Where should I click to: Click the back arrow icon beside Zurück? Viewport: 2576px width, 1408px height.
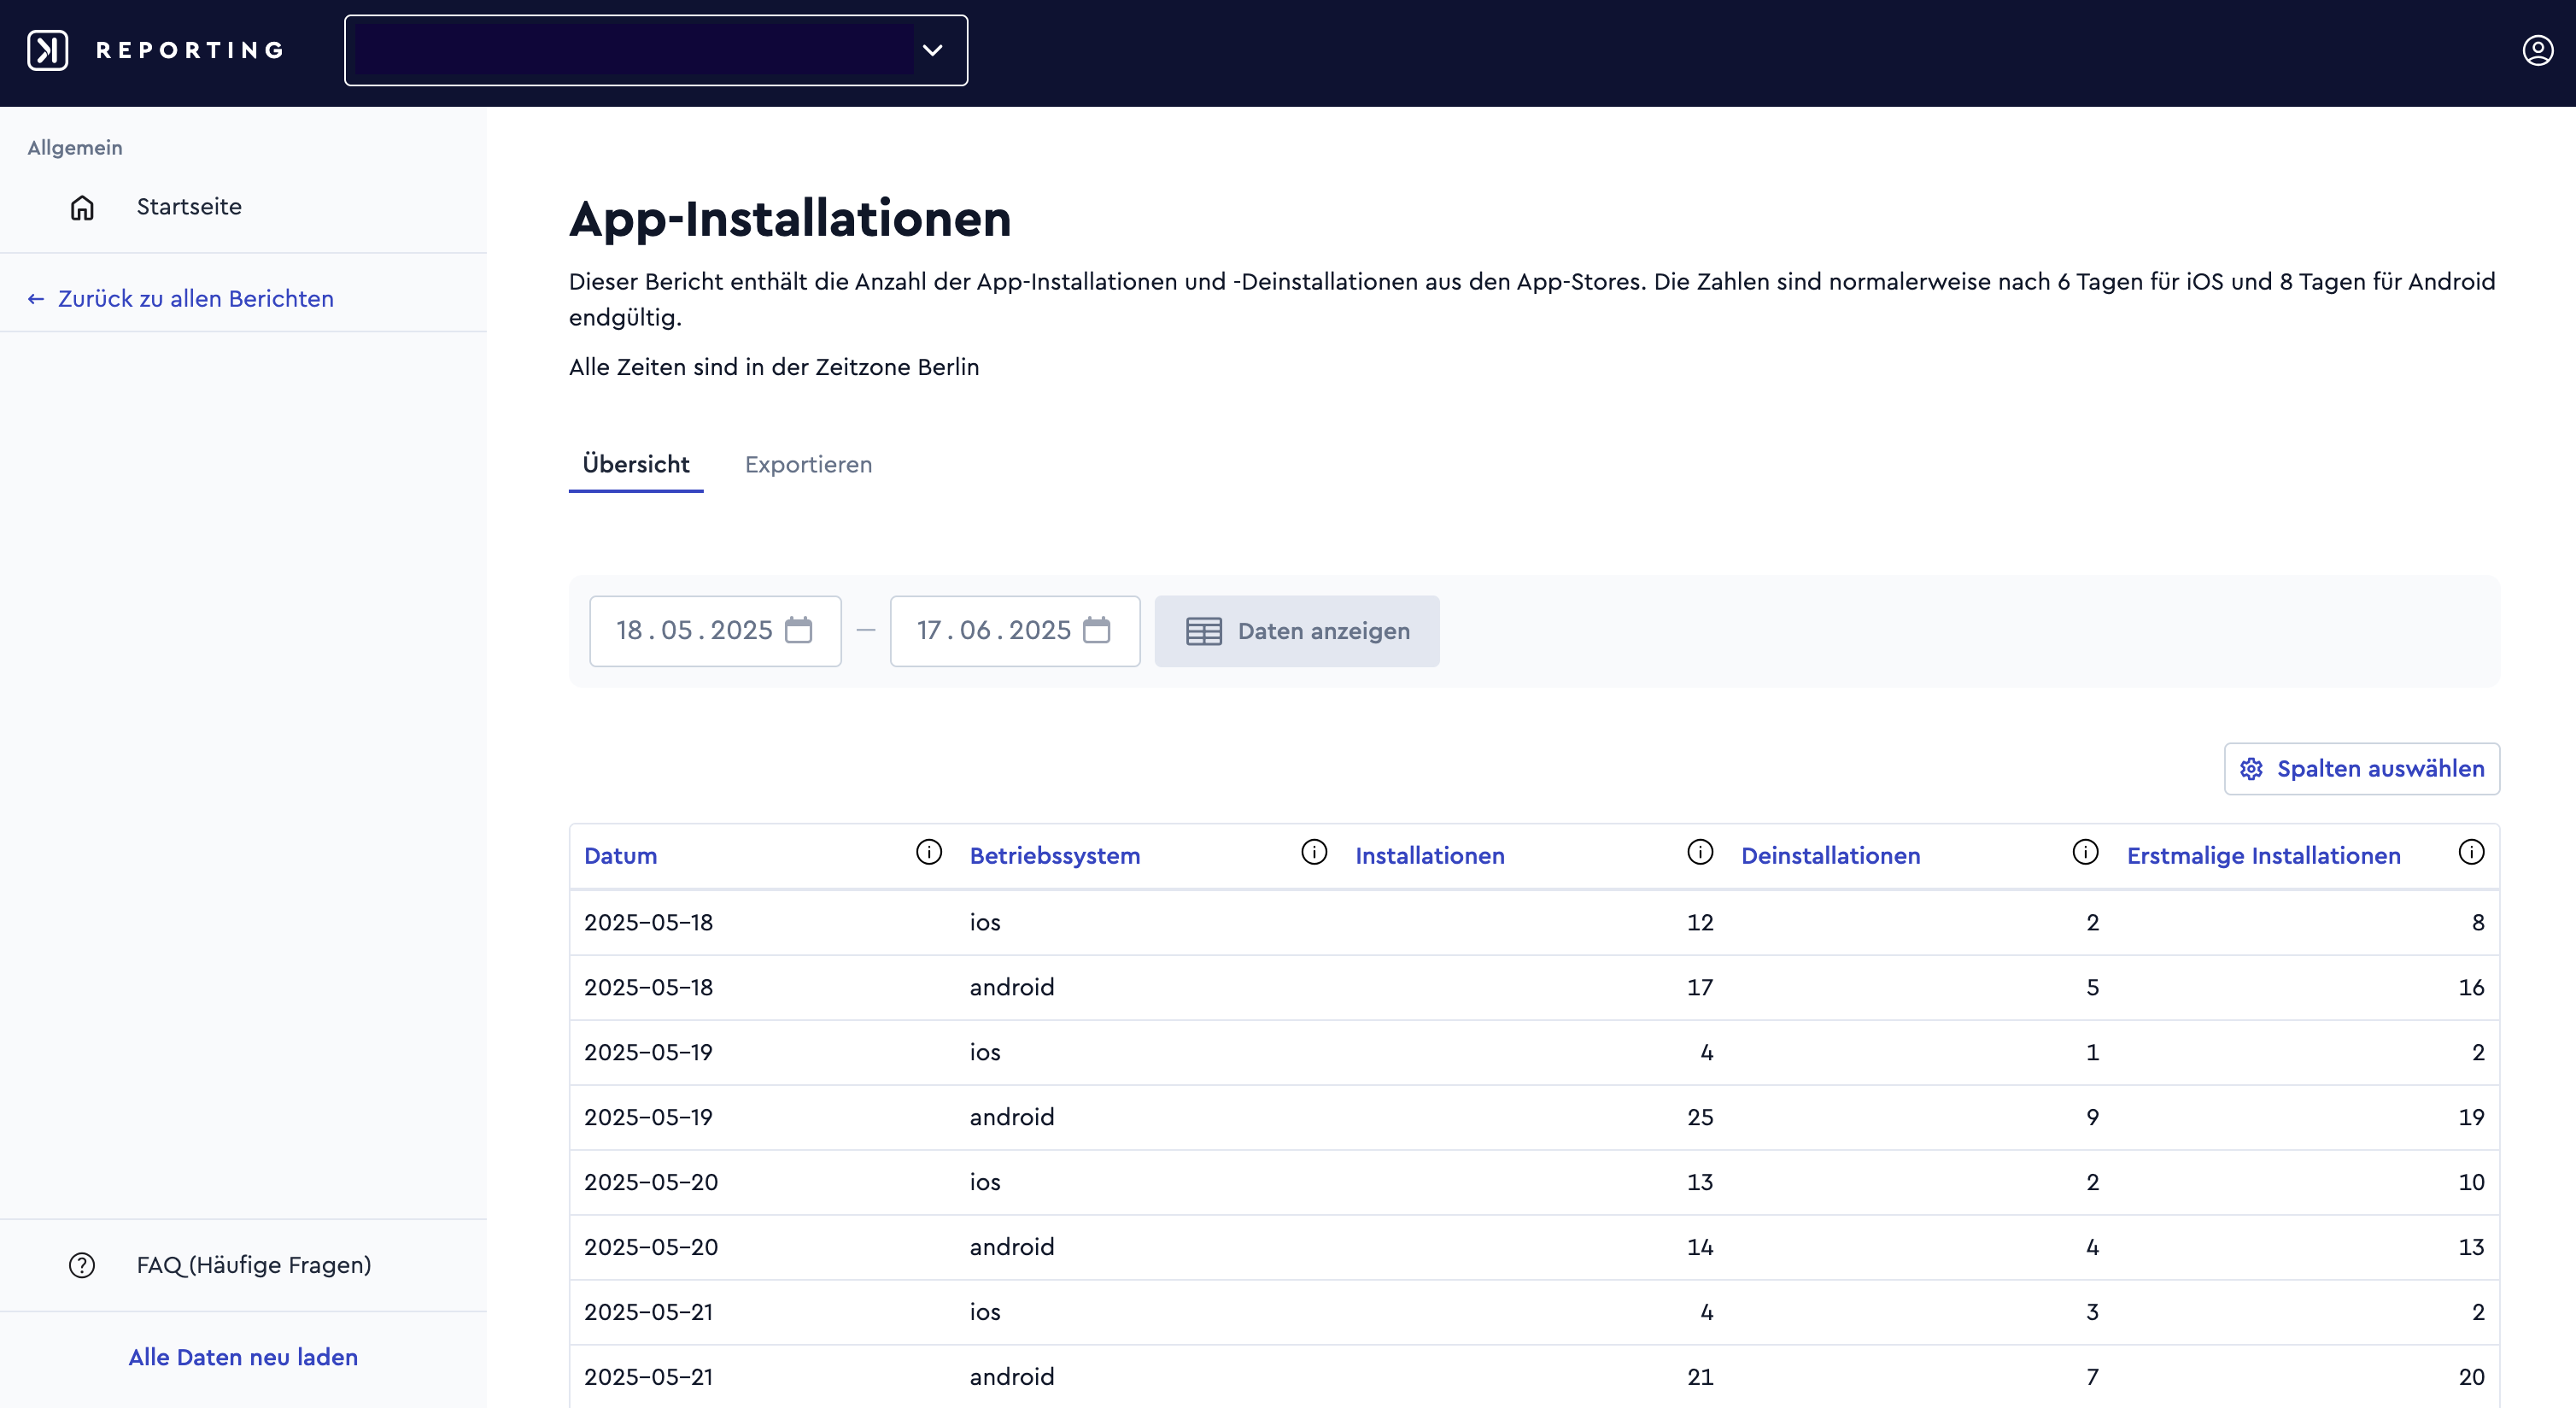(36, 299)
